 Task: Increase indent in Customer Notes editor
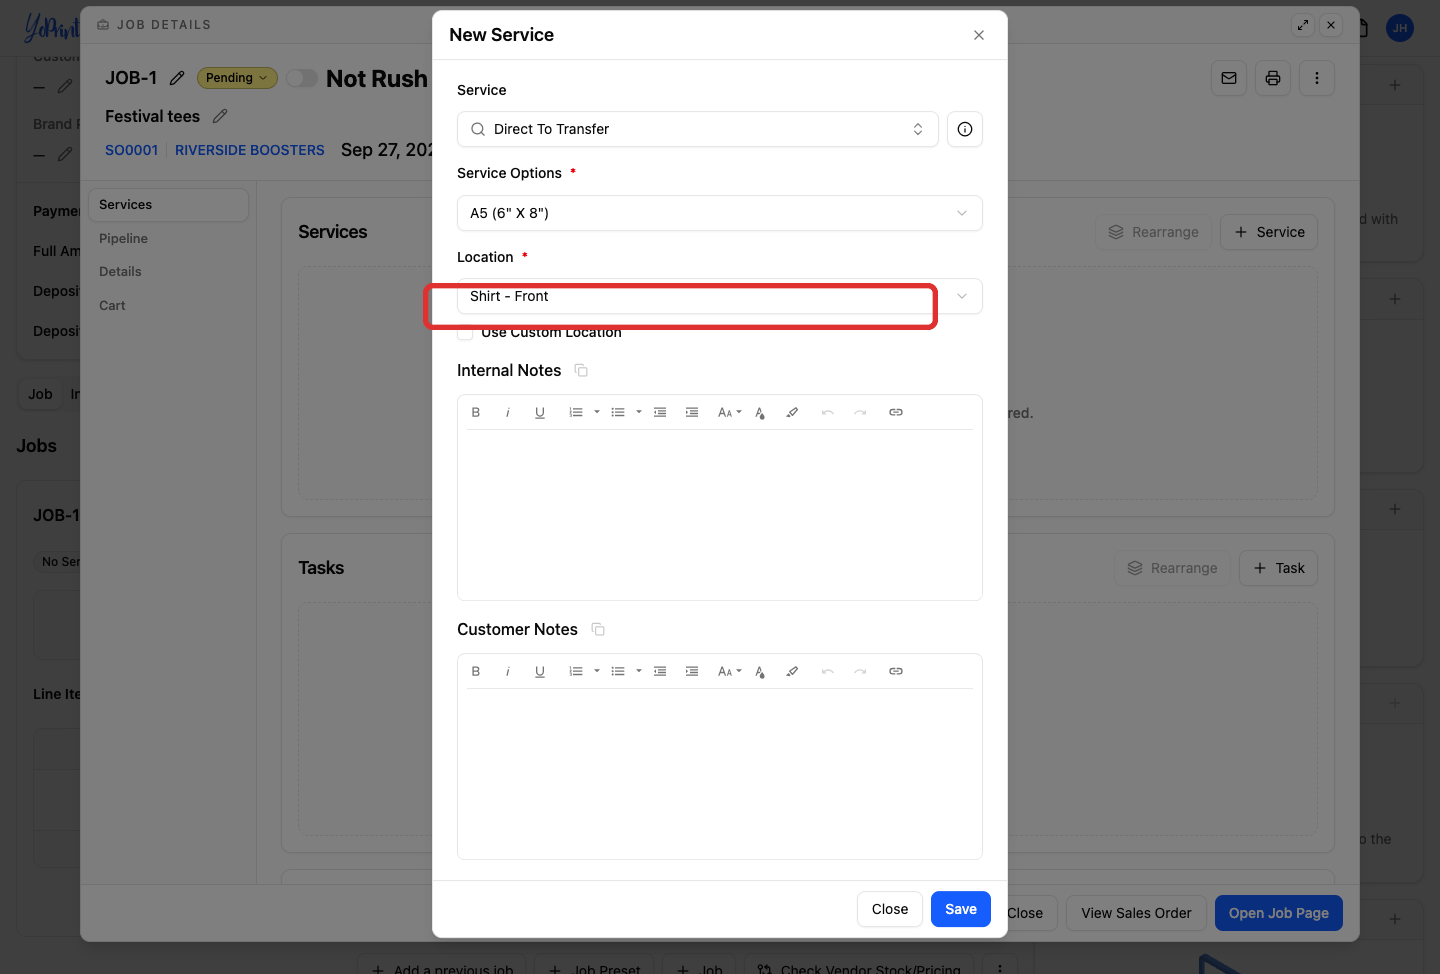click(x=692, y=671)
